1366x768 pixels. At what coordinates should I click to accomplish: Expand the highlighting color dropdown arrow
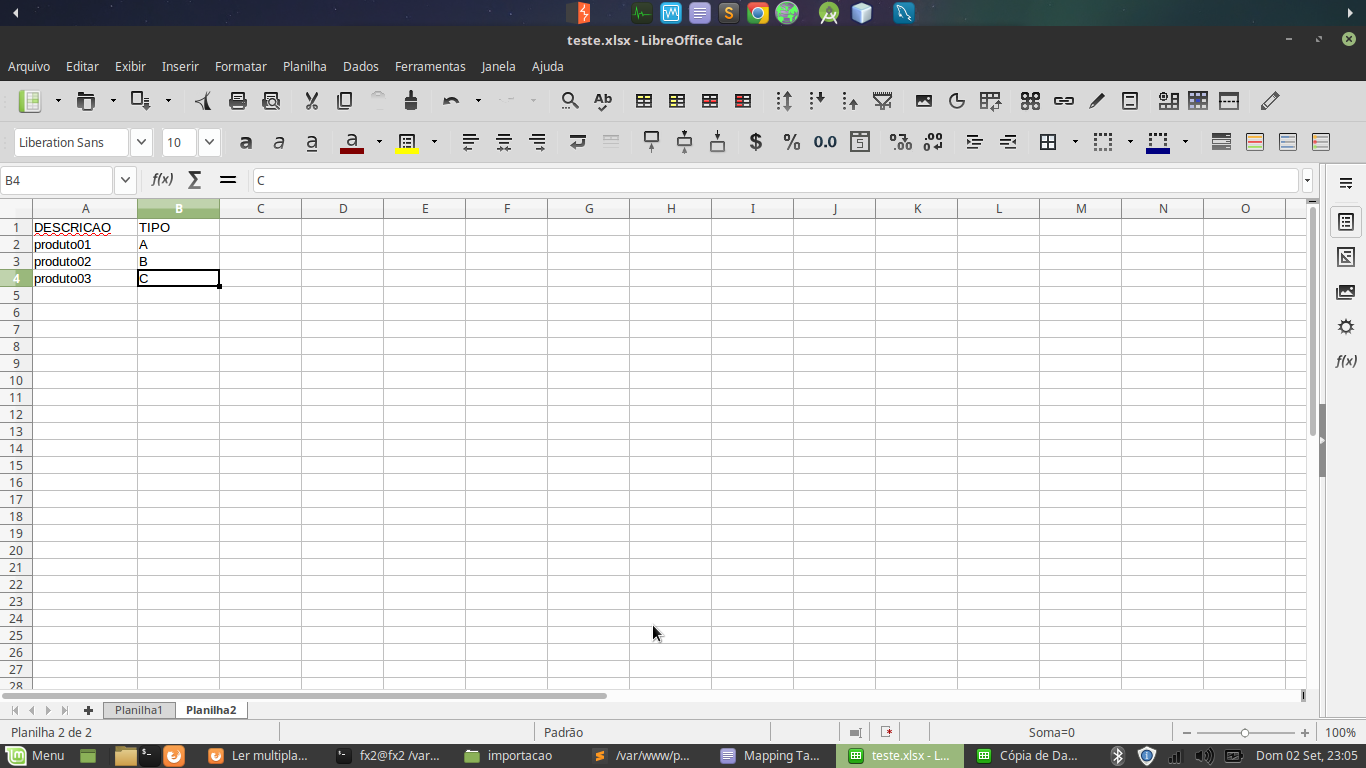[x=434, y=142]
